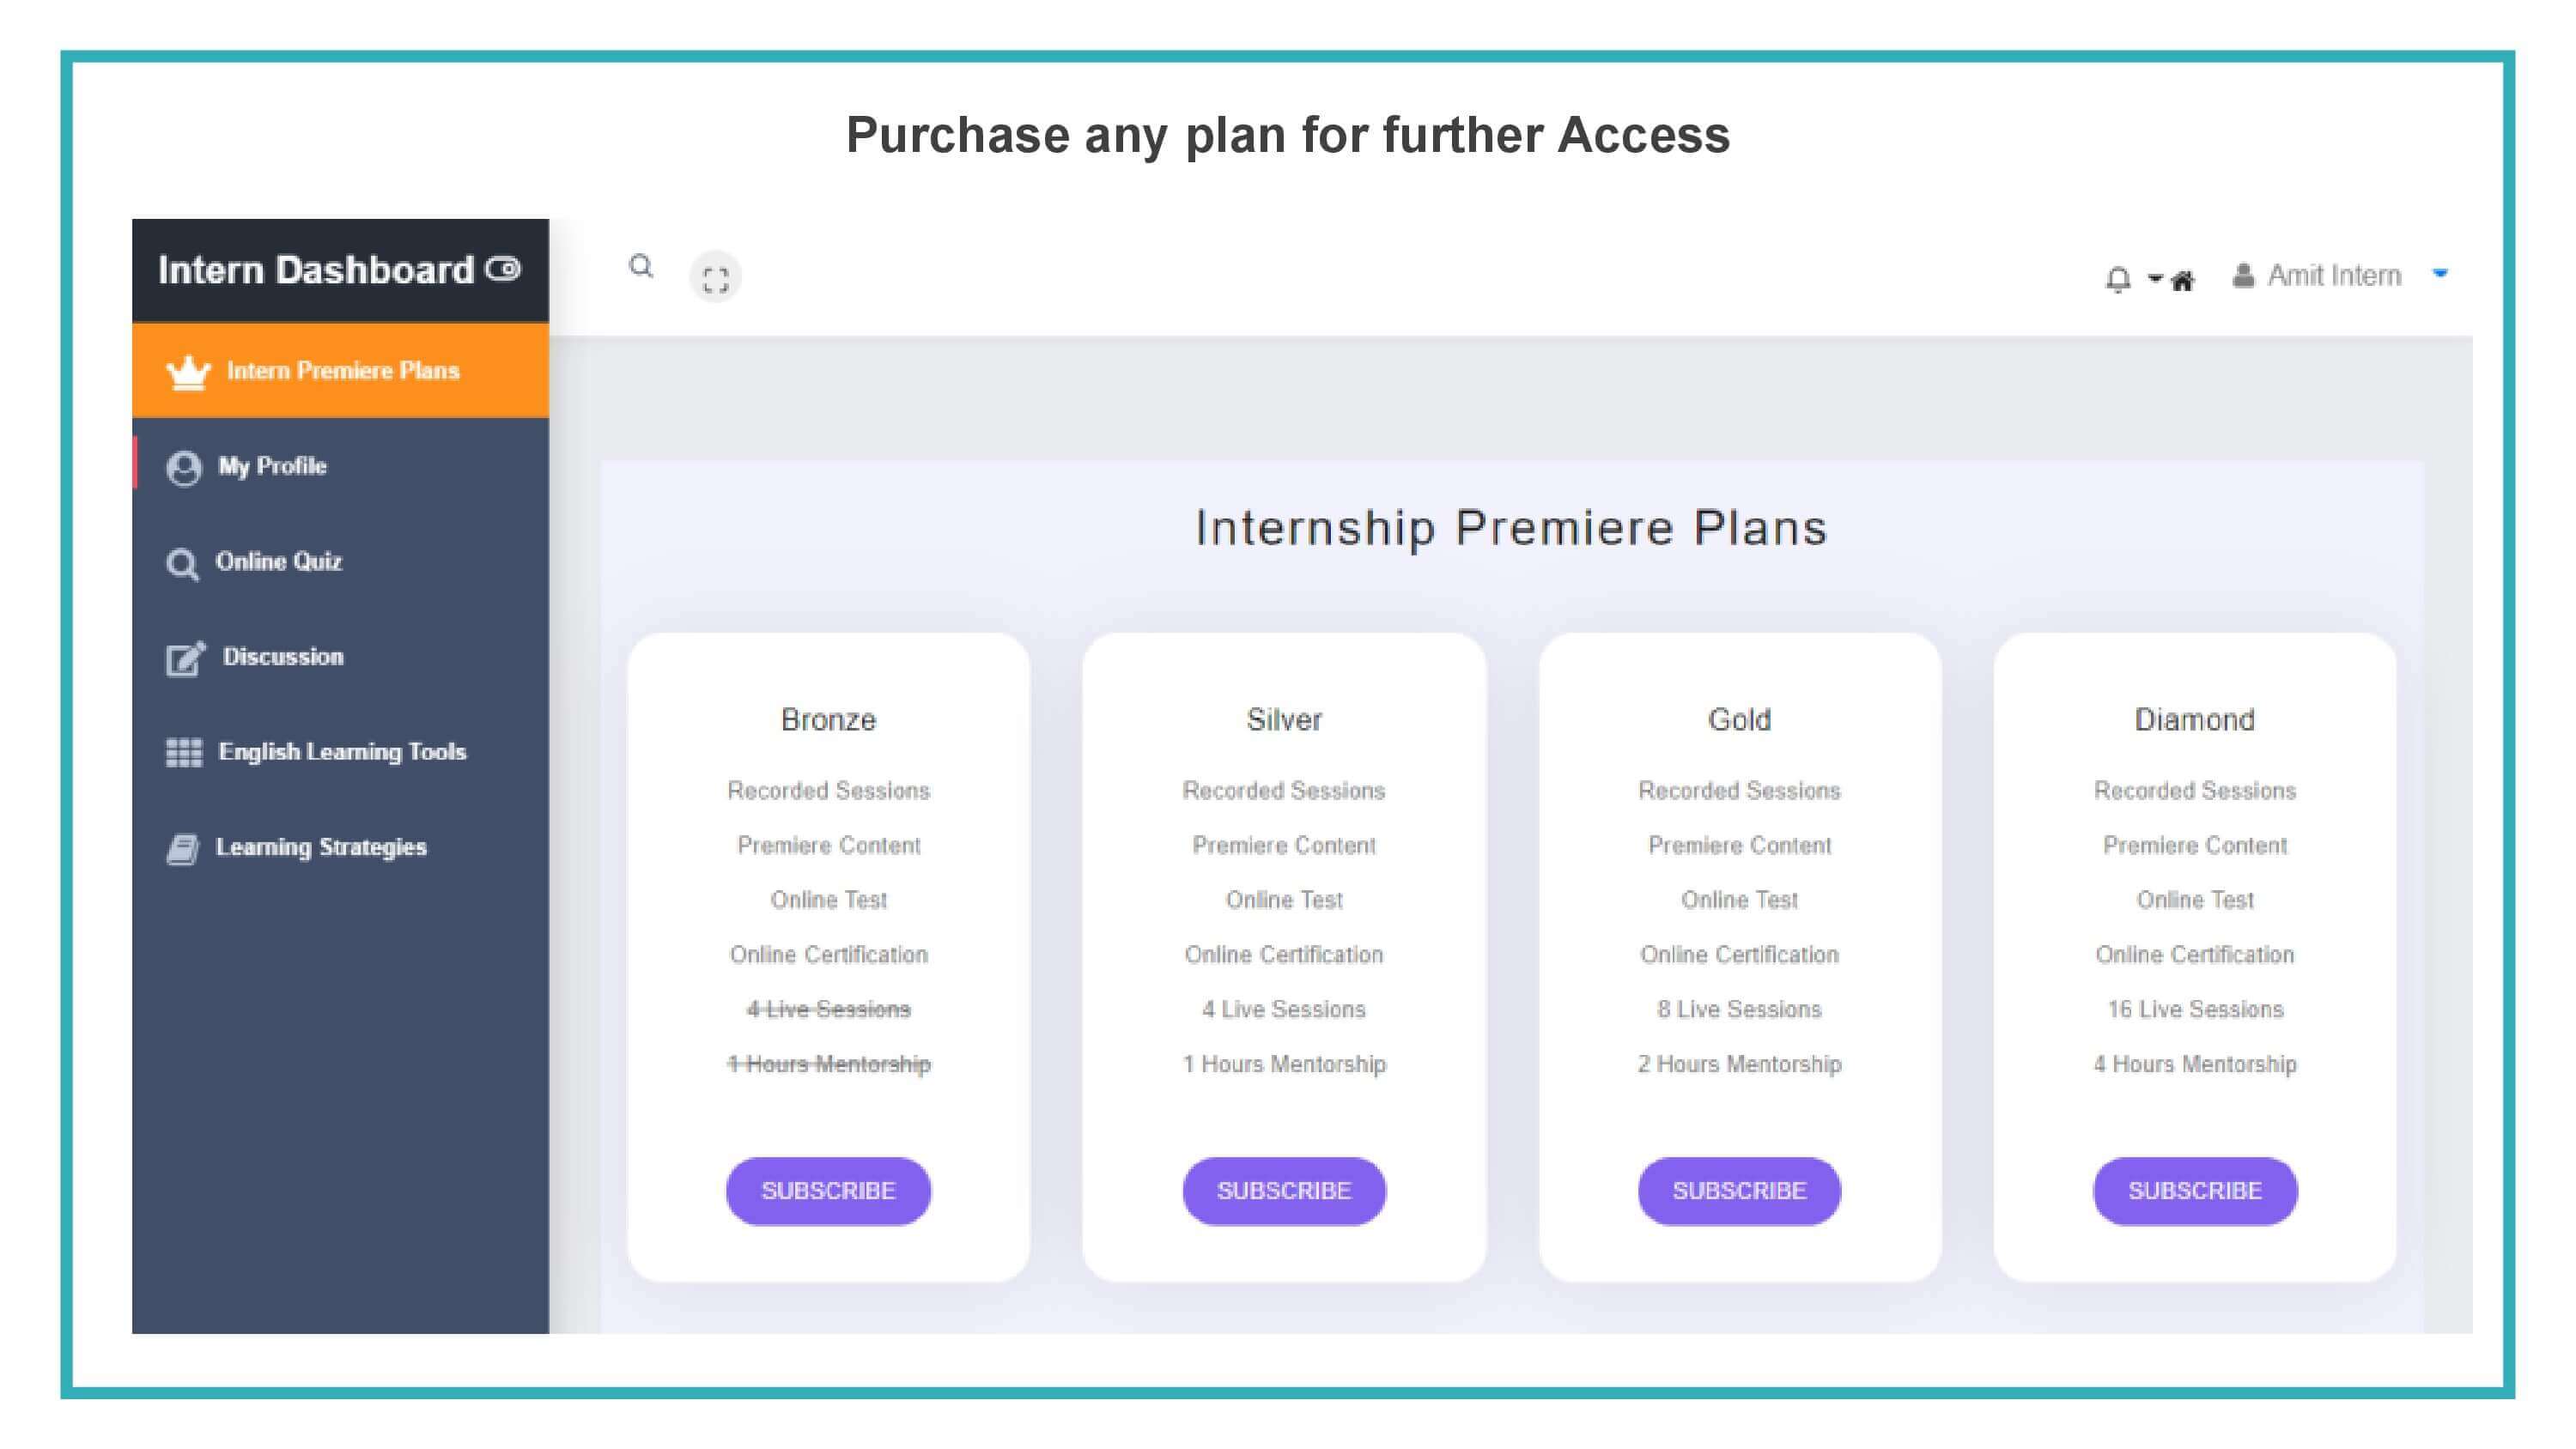The width and height of the screenshot is (2576, 1449).
Task: Go home using the house icon
Action: 2183,281
